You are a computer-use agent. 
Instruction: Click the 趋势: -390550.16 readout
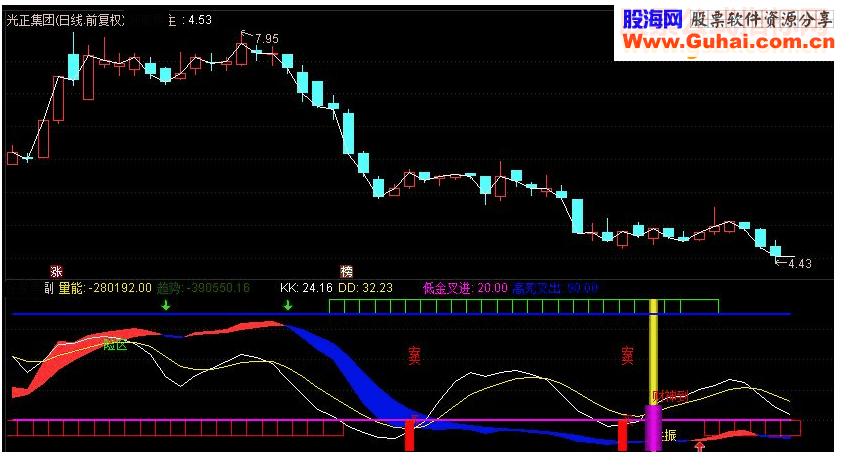(x=203, y=288)
